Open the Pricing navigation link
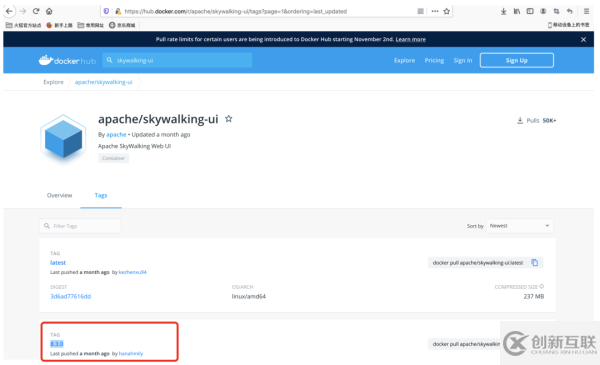600x365 pixels. [434, 60]
